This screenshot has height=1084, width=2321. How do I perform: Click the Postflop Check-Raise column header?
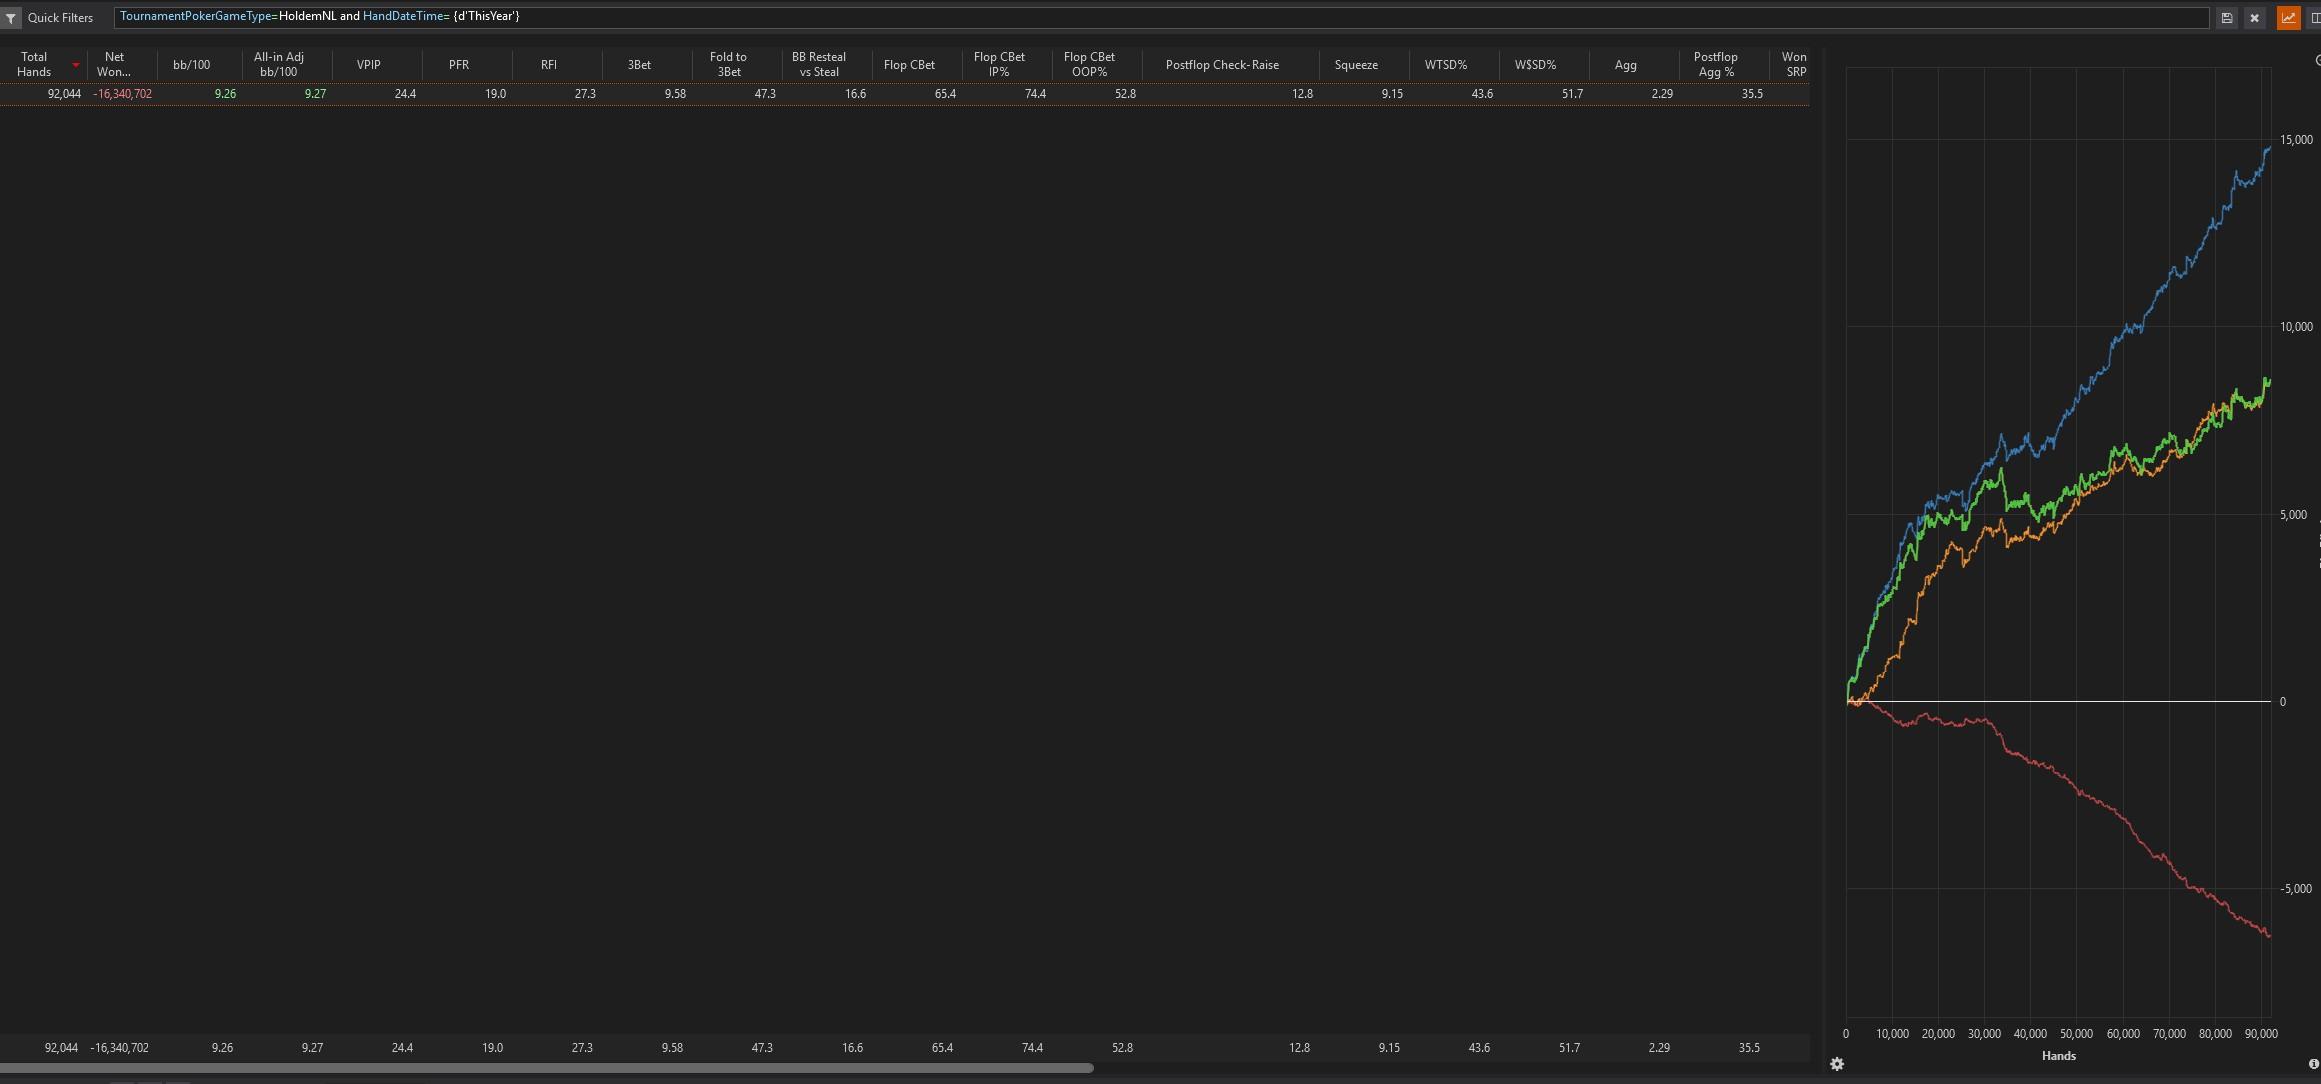pos(1221,64)
